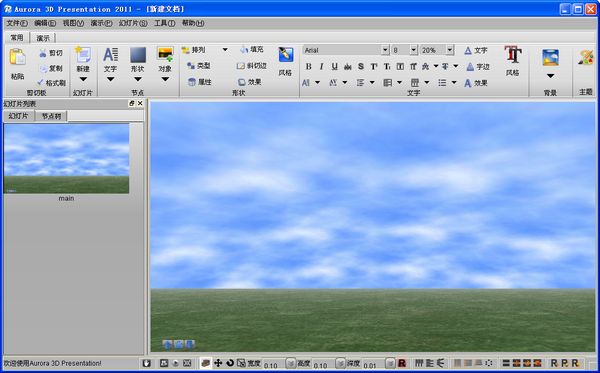Open the bullet list dropdown arrow
600x373 pixels.
(x=454, y=83)
